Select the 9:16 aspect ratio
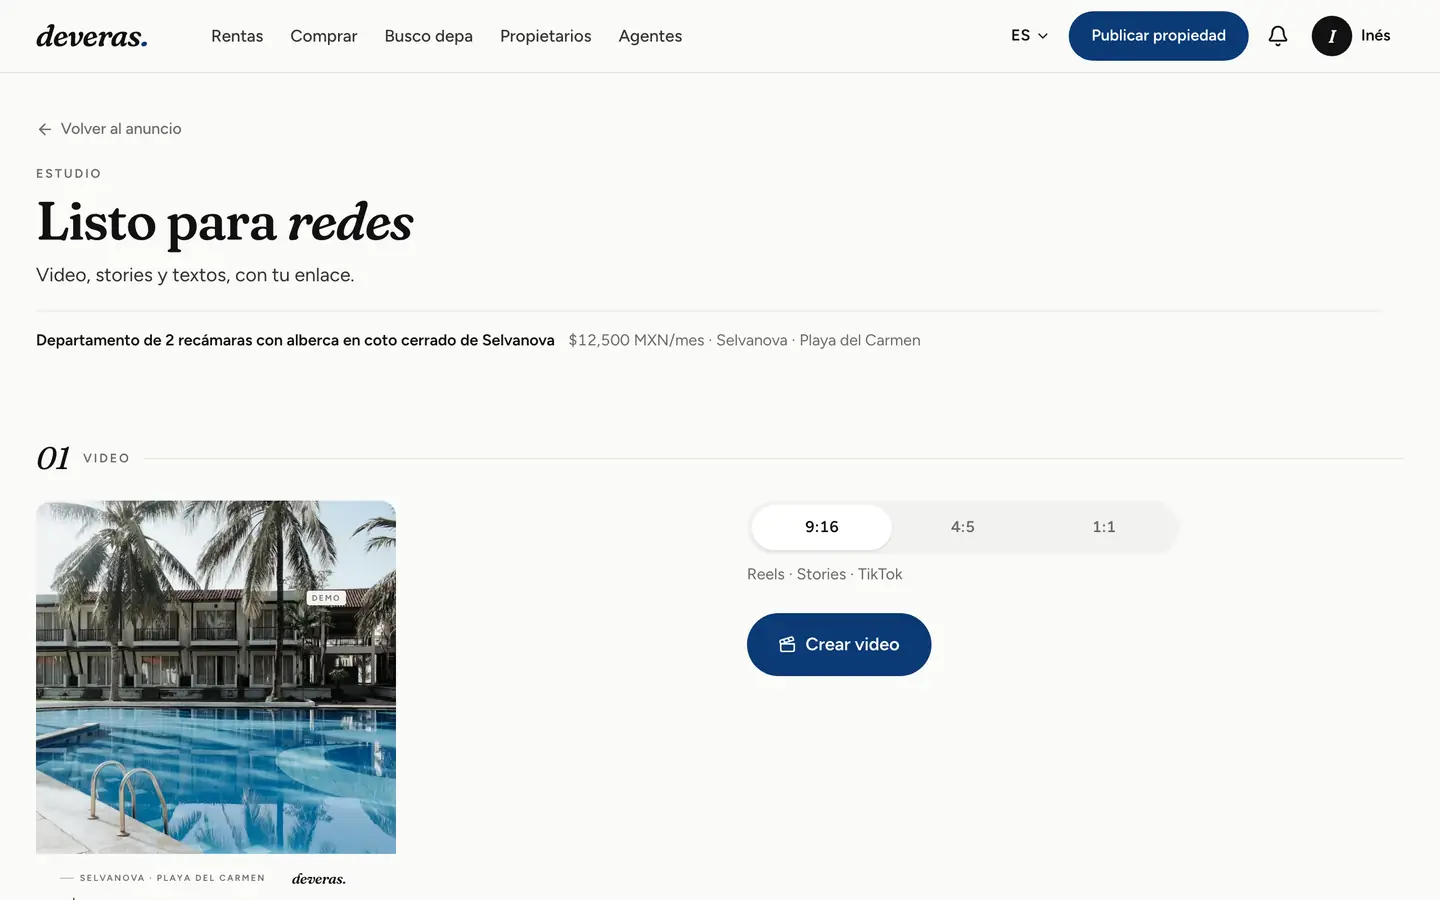The height and width of the screenshot is (900, 1440). [x=822, y=527]
